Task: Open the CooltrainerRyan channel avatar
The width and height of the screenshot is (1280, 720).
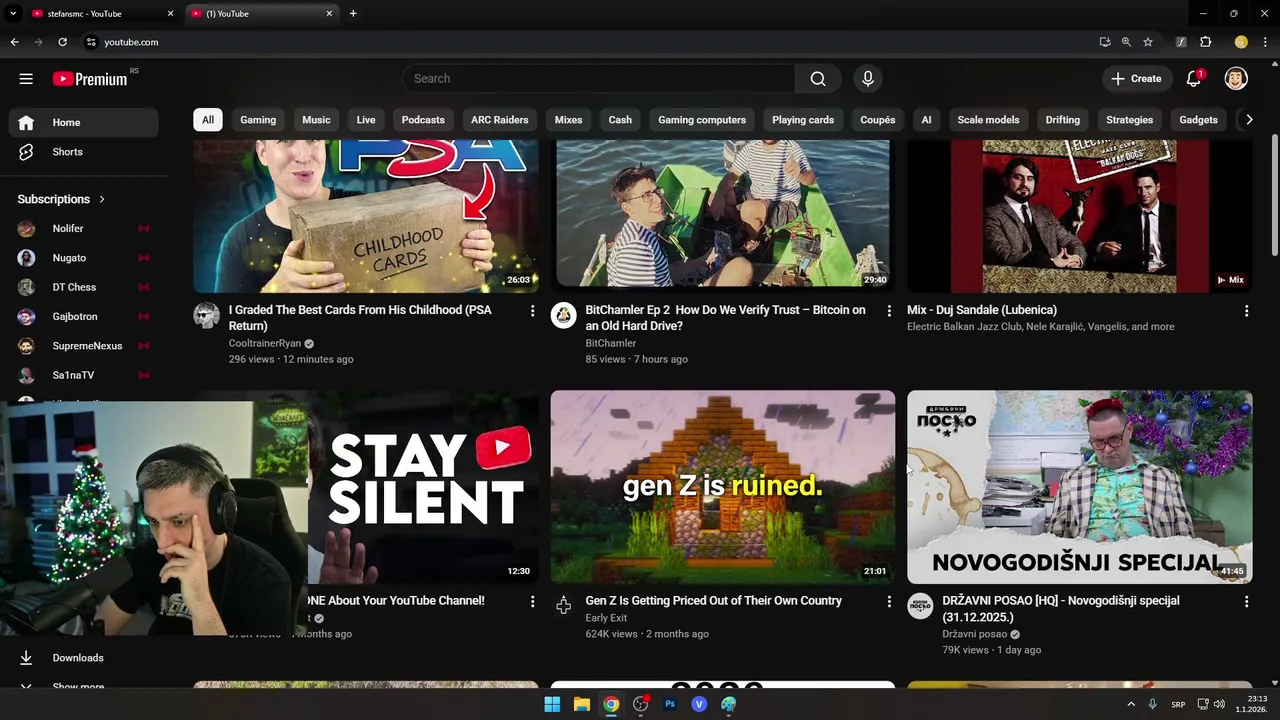Action: (207, 315)
